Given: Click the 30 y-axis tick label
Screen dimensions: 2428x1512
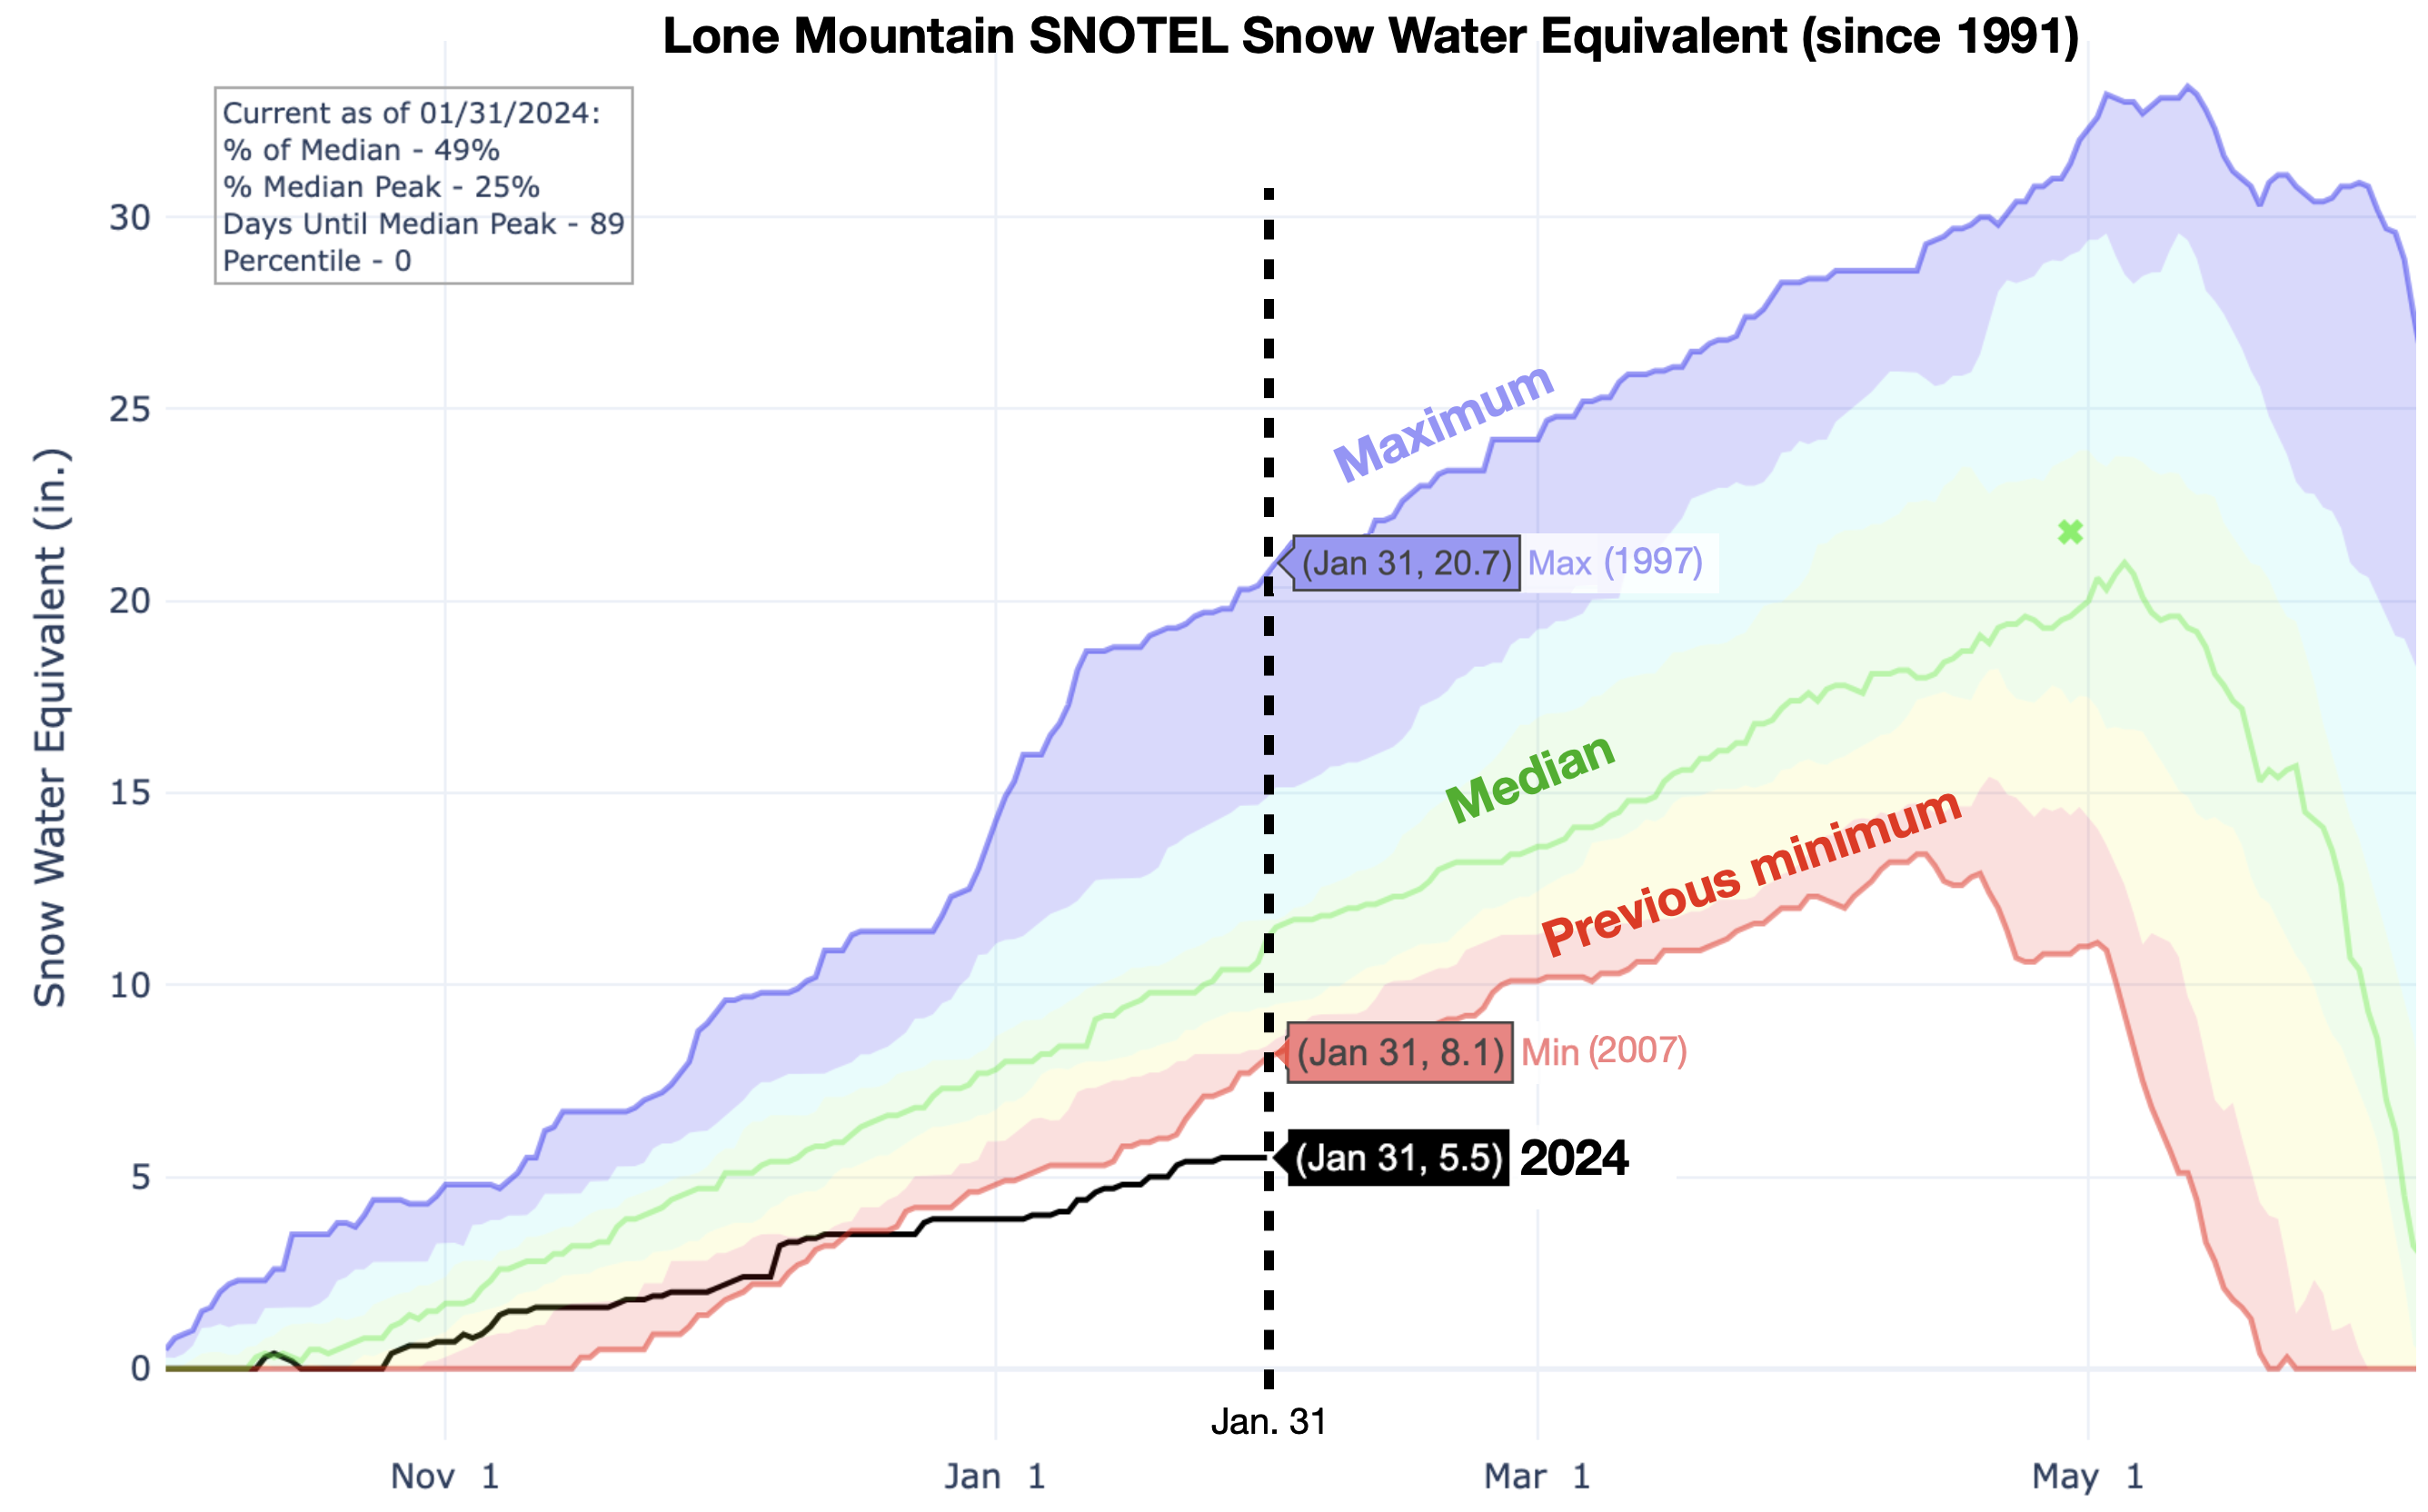Looking at the screenshot, I should click(130, 219).
